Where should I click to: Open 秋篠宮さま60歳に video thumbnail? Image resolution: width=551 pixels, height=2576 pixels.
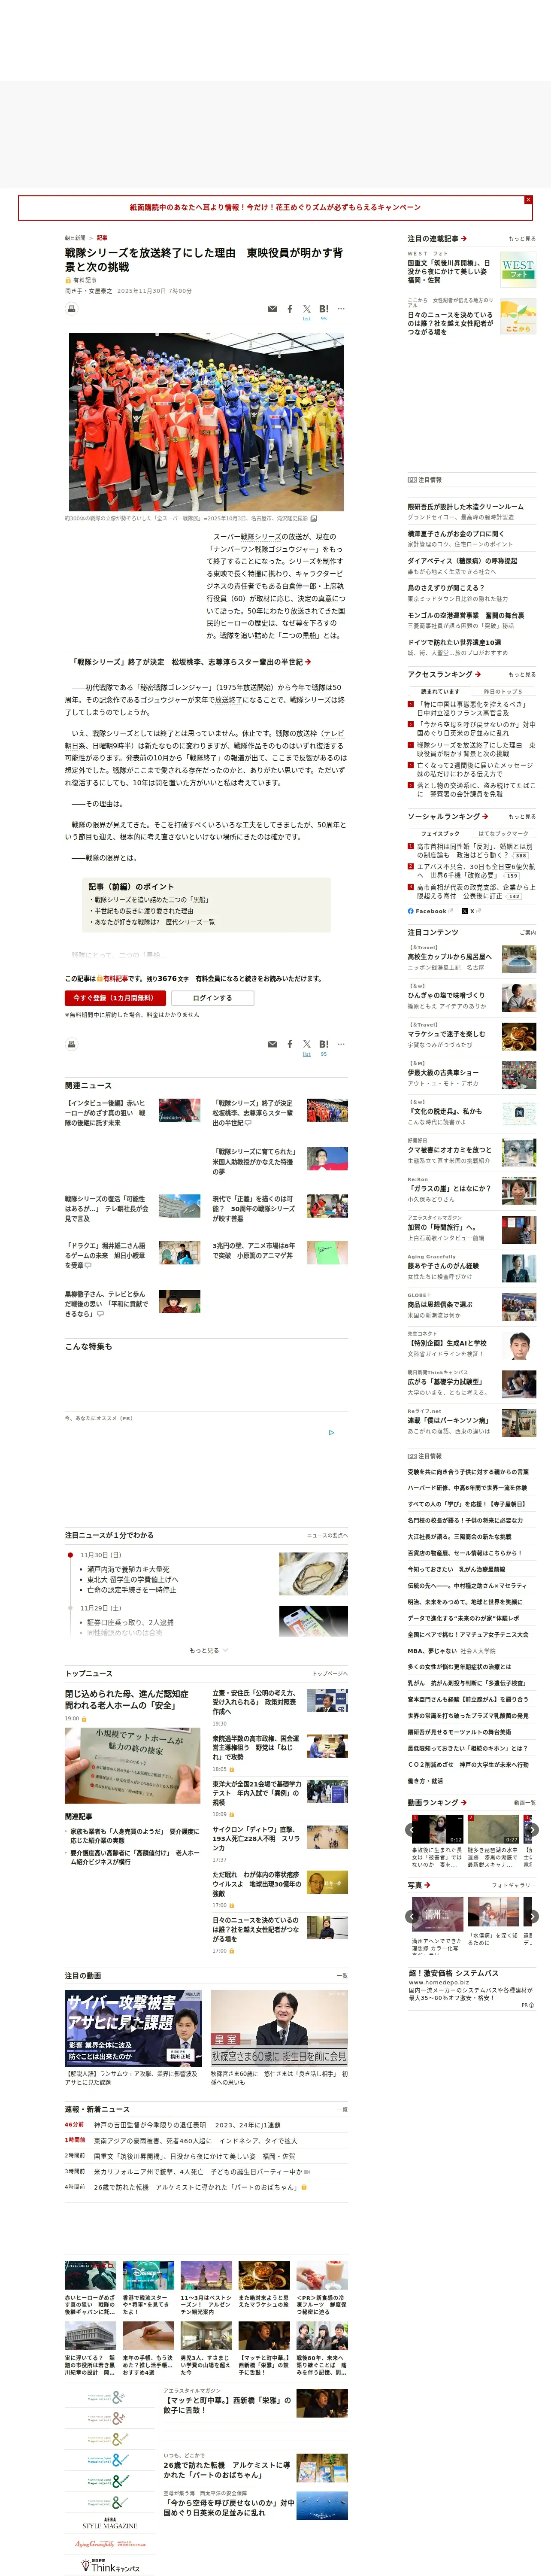279,2028
